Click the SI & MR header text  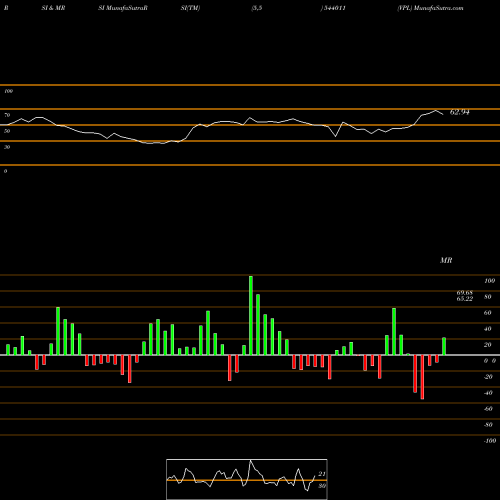point(53,8)
